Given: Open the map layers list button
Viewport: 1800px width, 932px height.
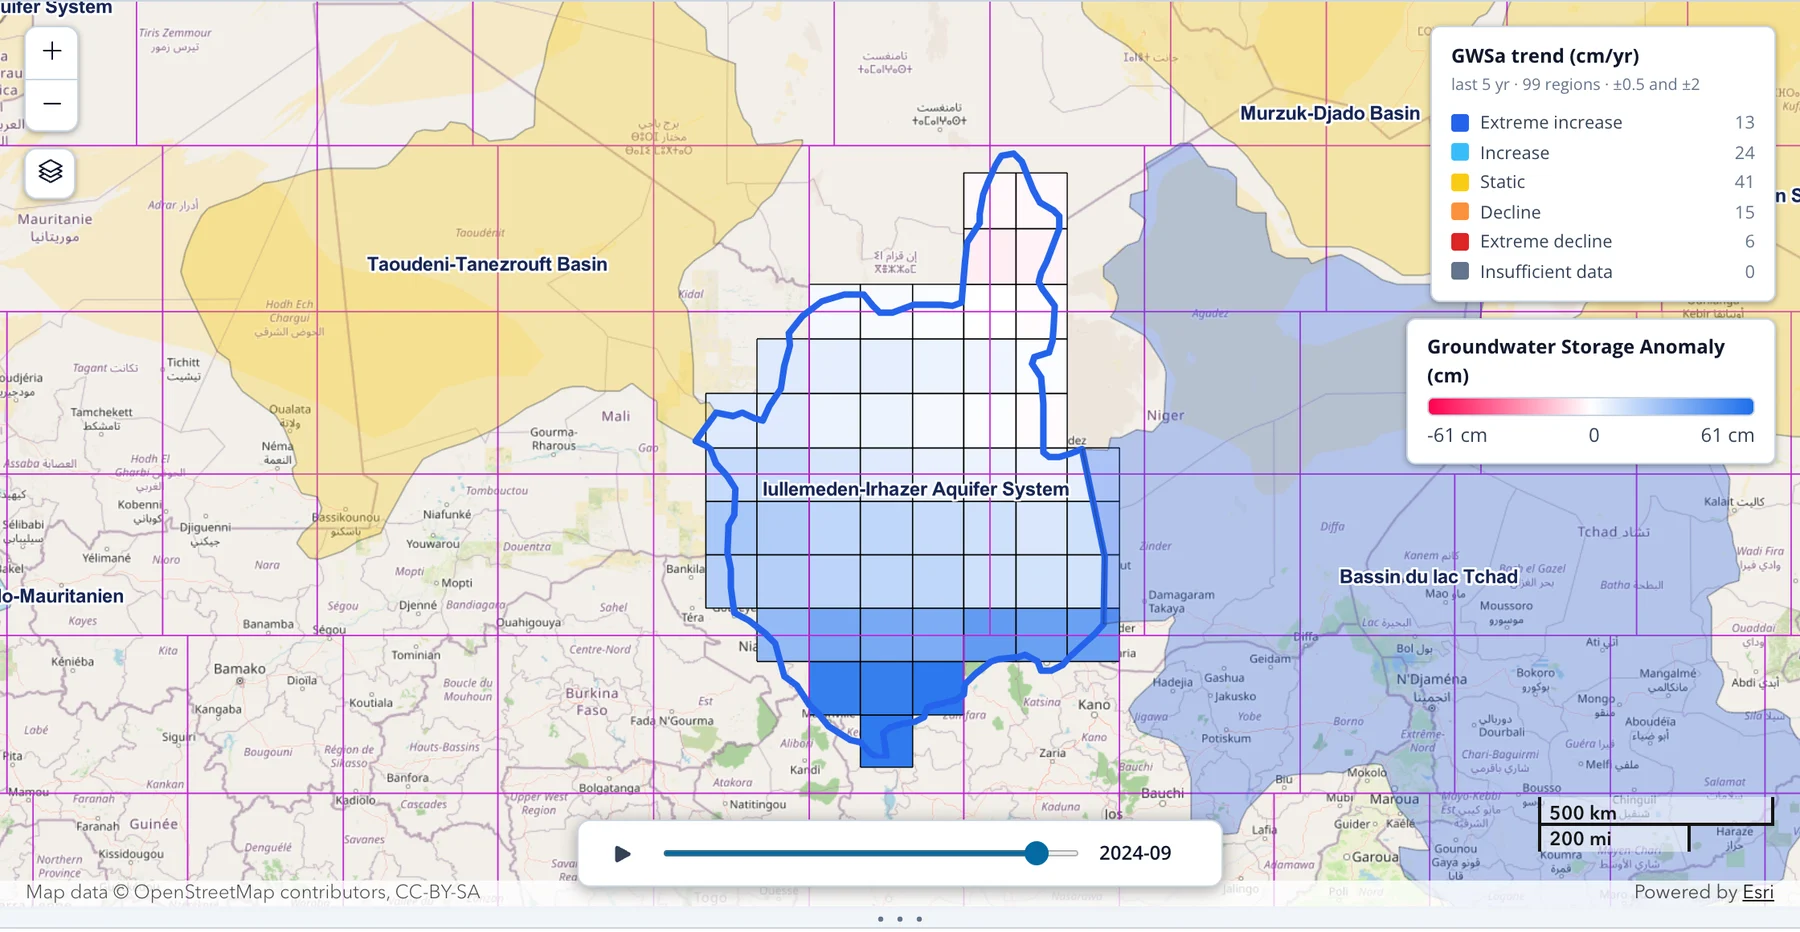Looking at the screenshot, I should point(51,172).
